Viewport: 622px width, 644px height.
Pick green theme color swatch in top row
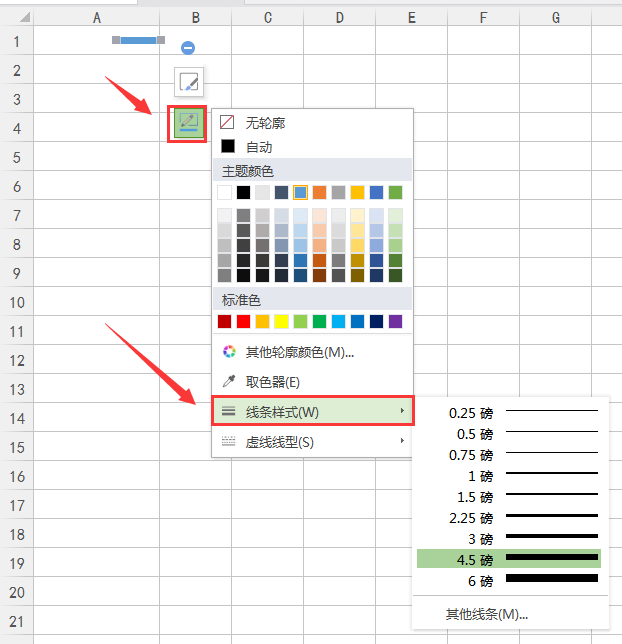pos(395,193)
